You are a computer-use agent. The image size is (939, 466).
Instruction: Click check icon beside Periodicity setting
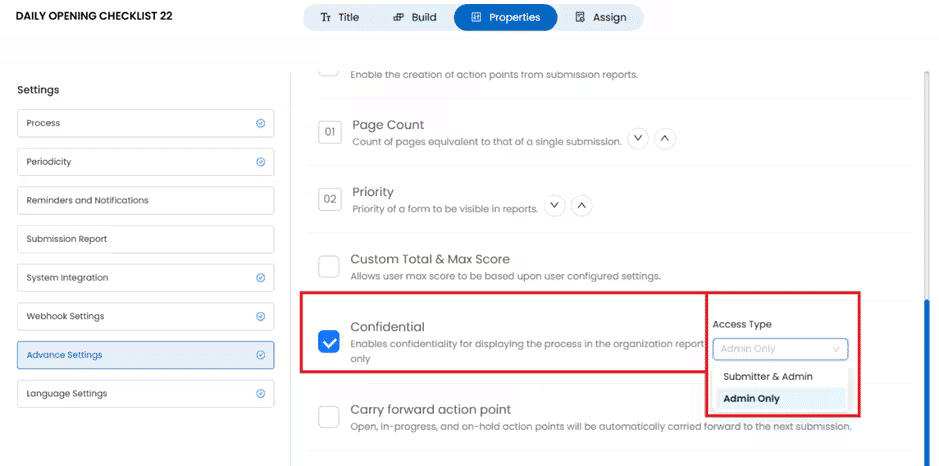pyautogui.click(x=260, y=162)
